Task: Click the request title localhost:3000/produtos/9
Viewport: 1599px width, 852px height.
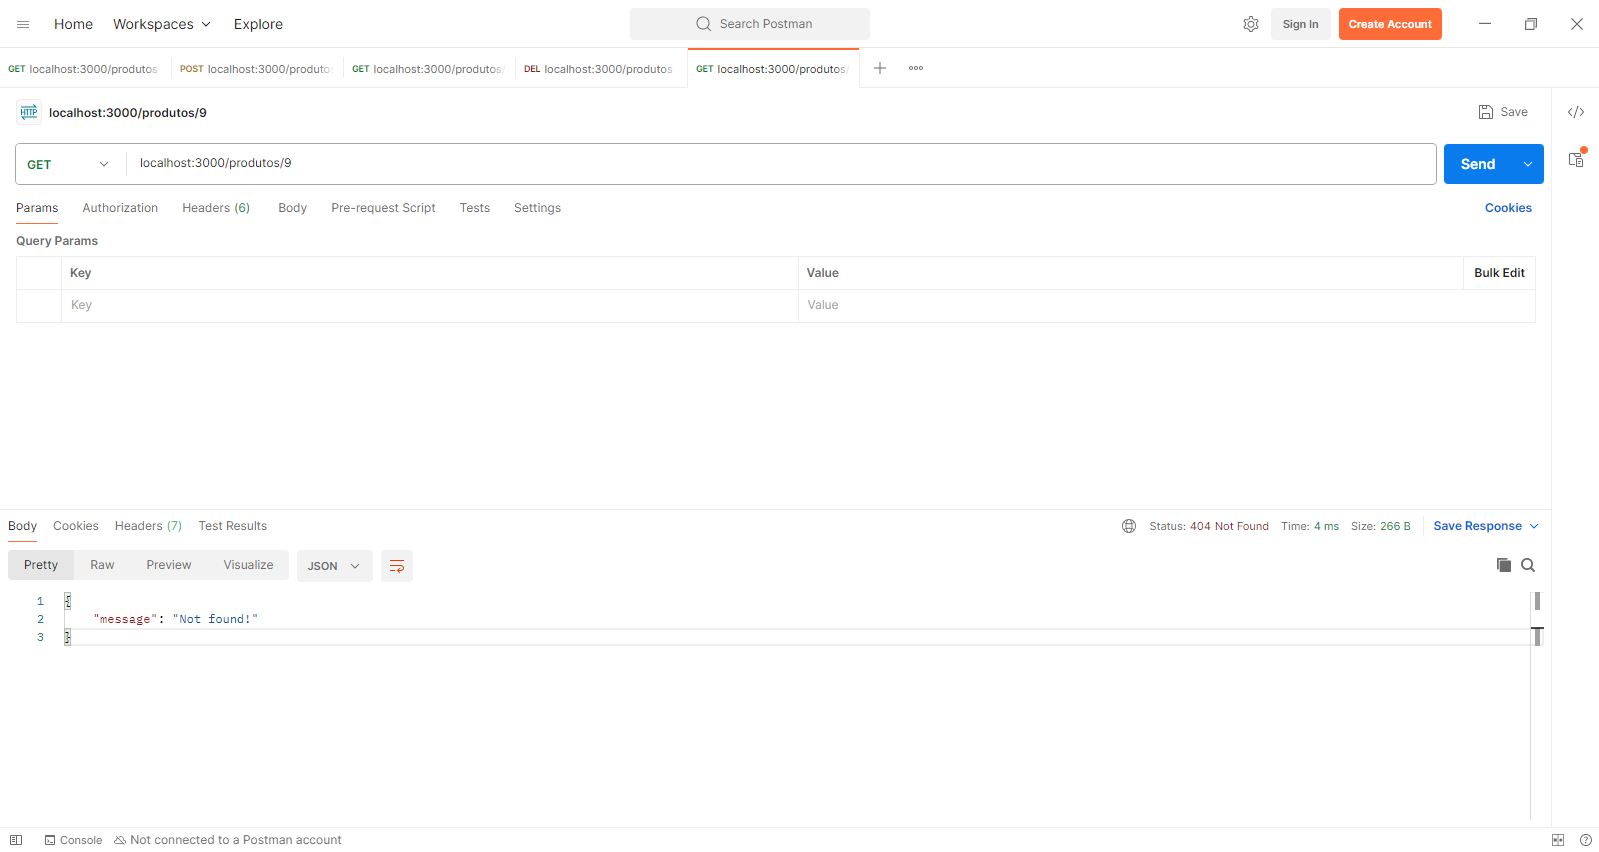Action: click(128, 113)
